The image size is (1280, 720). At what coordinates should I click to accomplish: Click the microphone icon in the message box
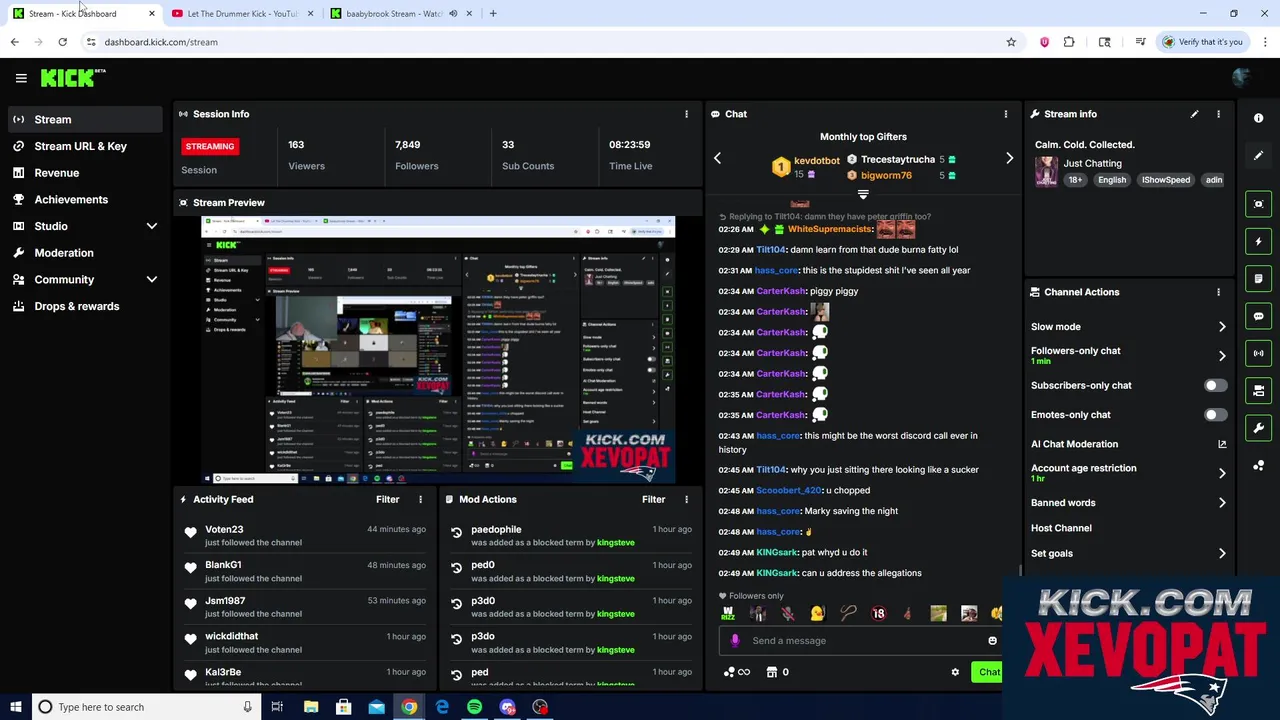coord(735,641)
